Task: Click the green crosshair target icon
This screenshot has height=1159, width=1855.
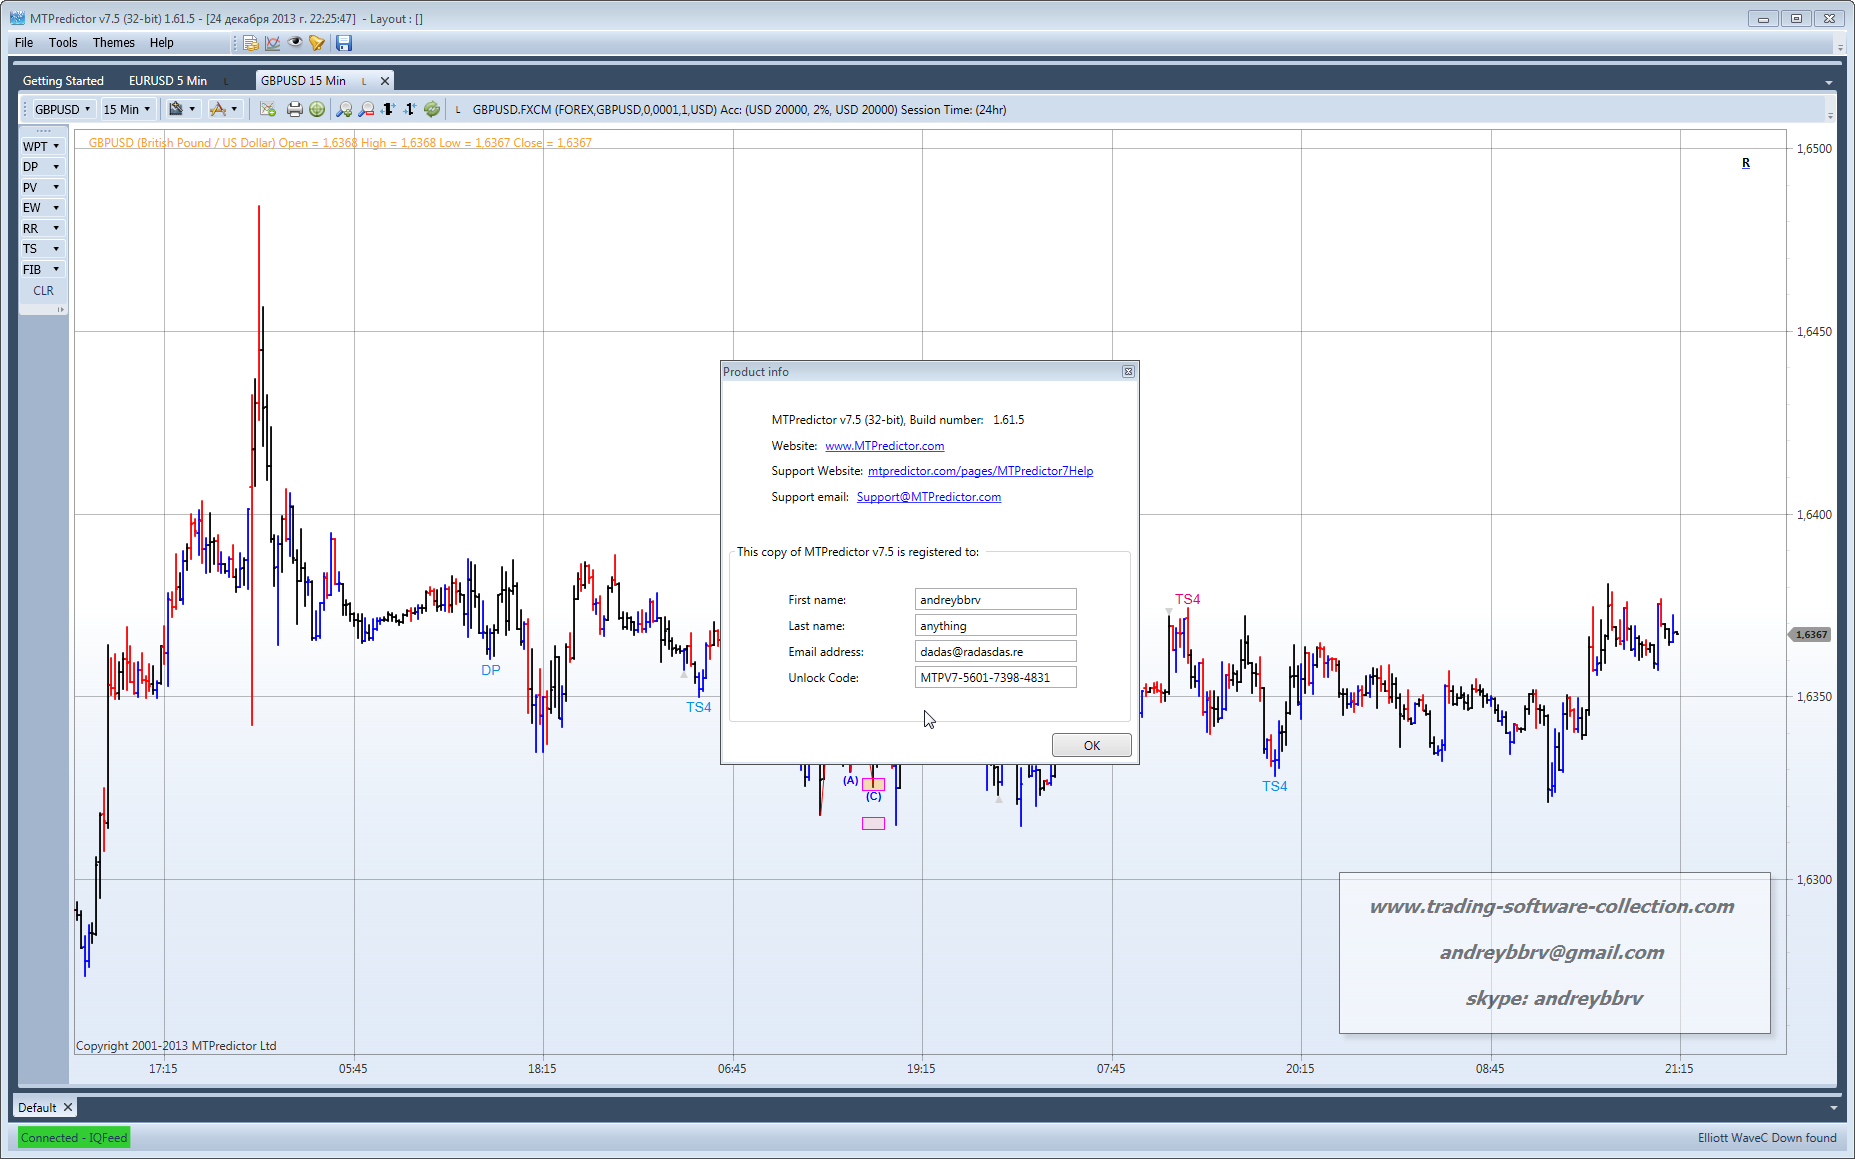Action: 317,110
